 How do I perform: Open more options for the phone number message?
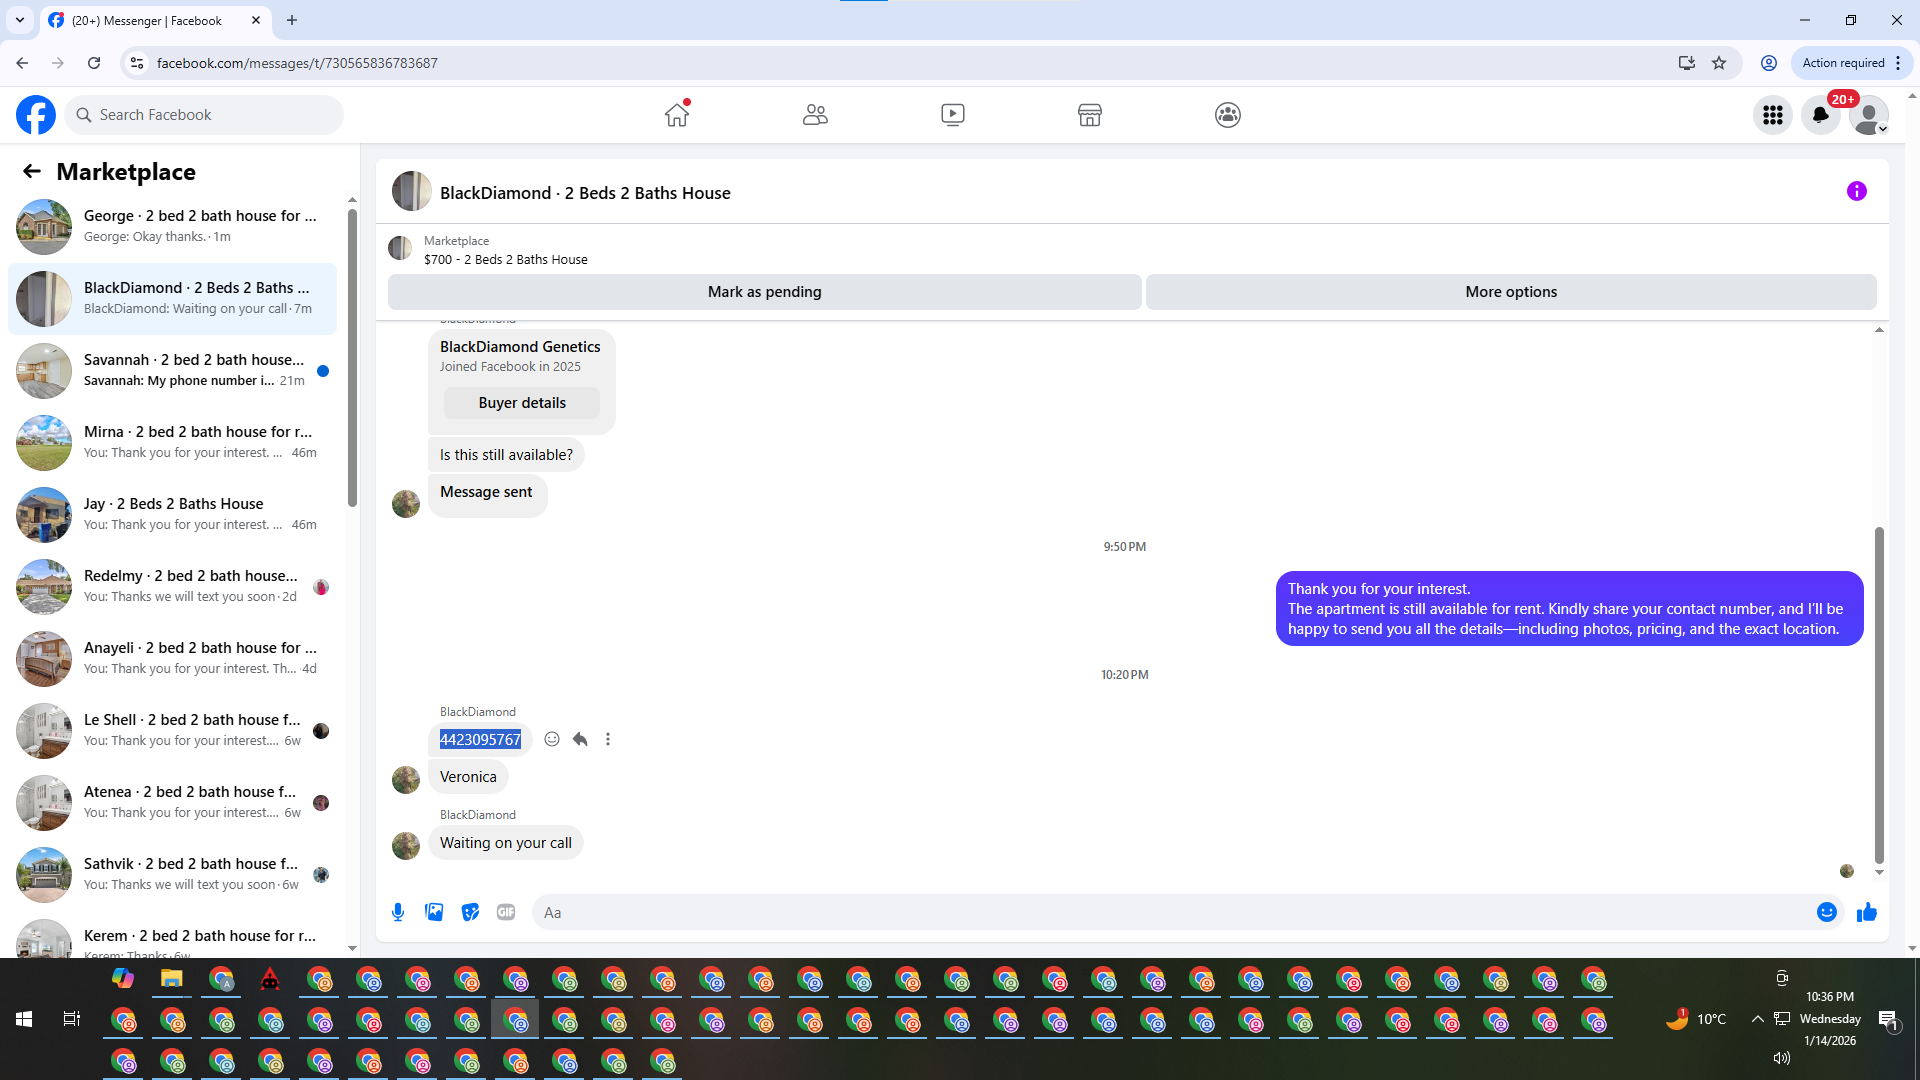pos(608,739)
